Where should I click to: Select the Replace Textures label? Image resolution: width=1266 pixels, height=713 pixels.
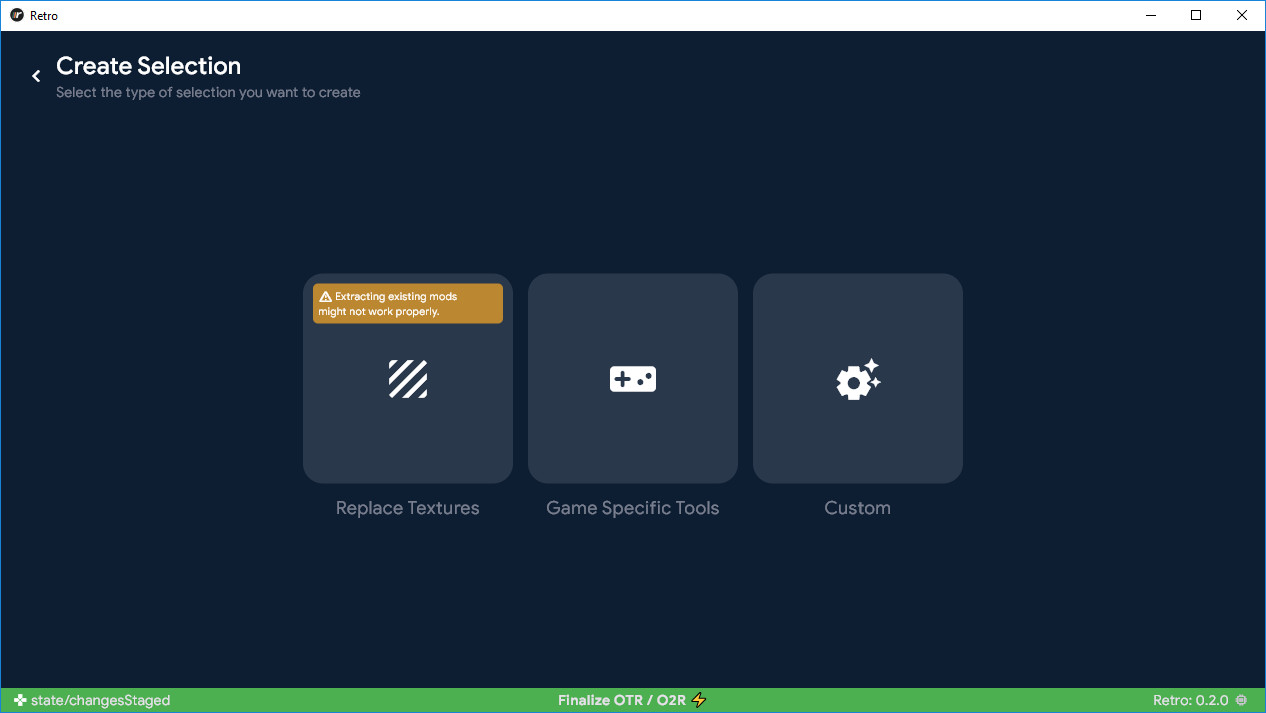coord(408,508)
